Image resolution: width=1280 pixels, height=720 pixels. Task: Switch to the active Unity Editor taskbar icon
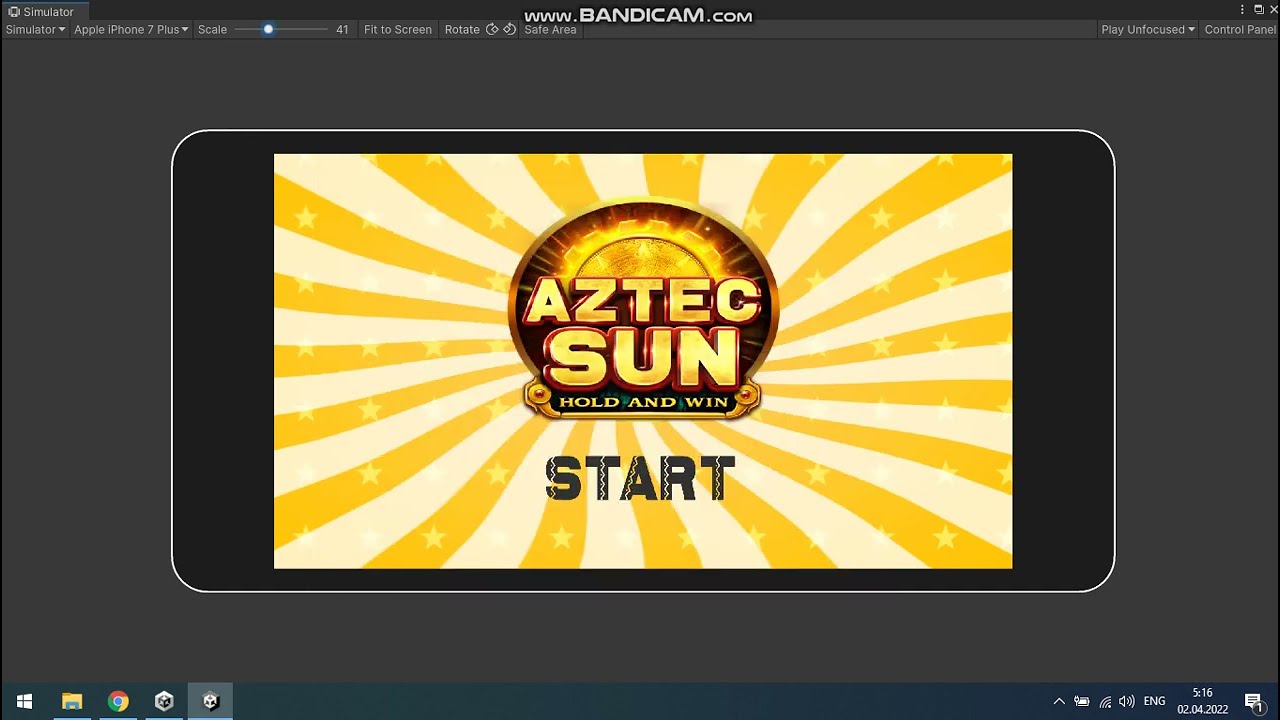210,702
